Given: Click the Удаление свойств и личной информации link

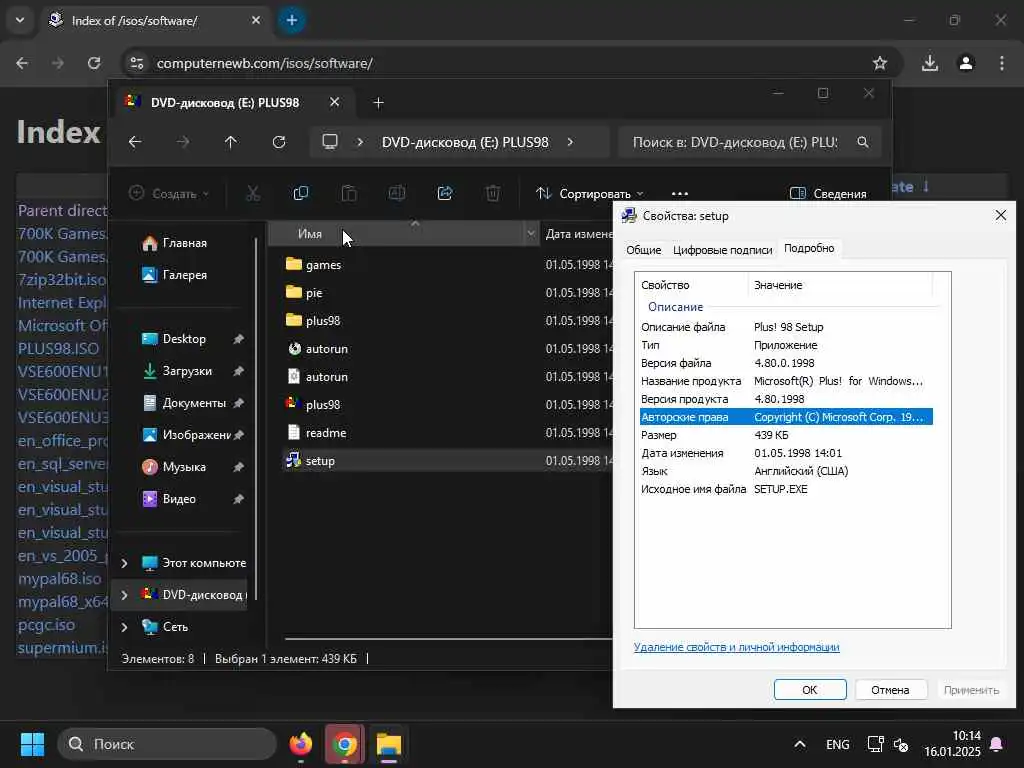Looking at the screenshot, I should tap(736, 647).
